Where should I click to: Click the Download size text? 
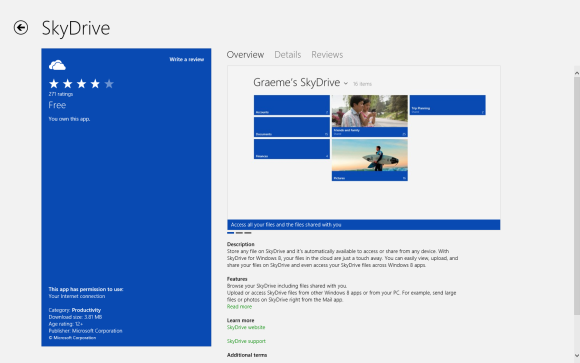[75, 317]
